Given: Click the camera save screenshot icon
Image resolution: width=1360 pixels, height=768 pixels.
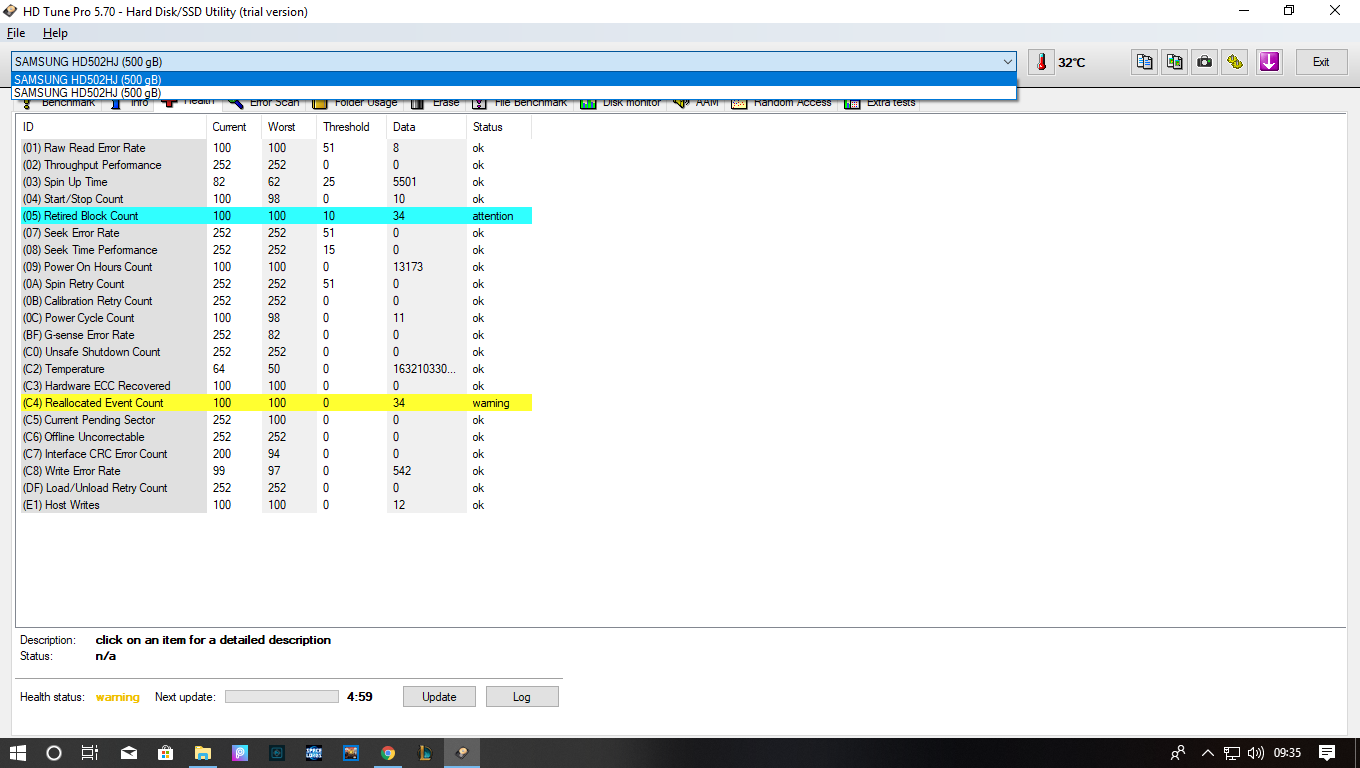Looking at the screenshot, I should (x=1205, y=62).
